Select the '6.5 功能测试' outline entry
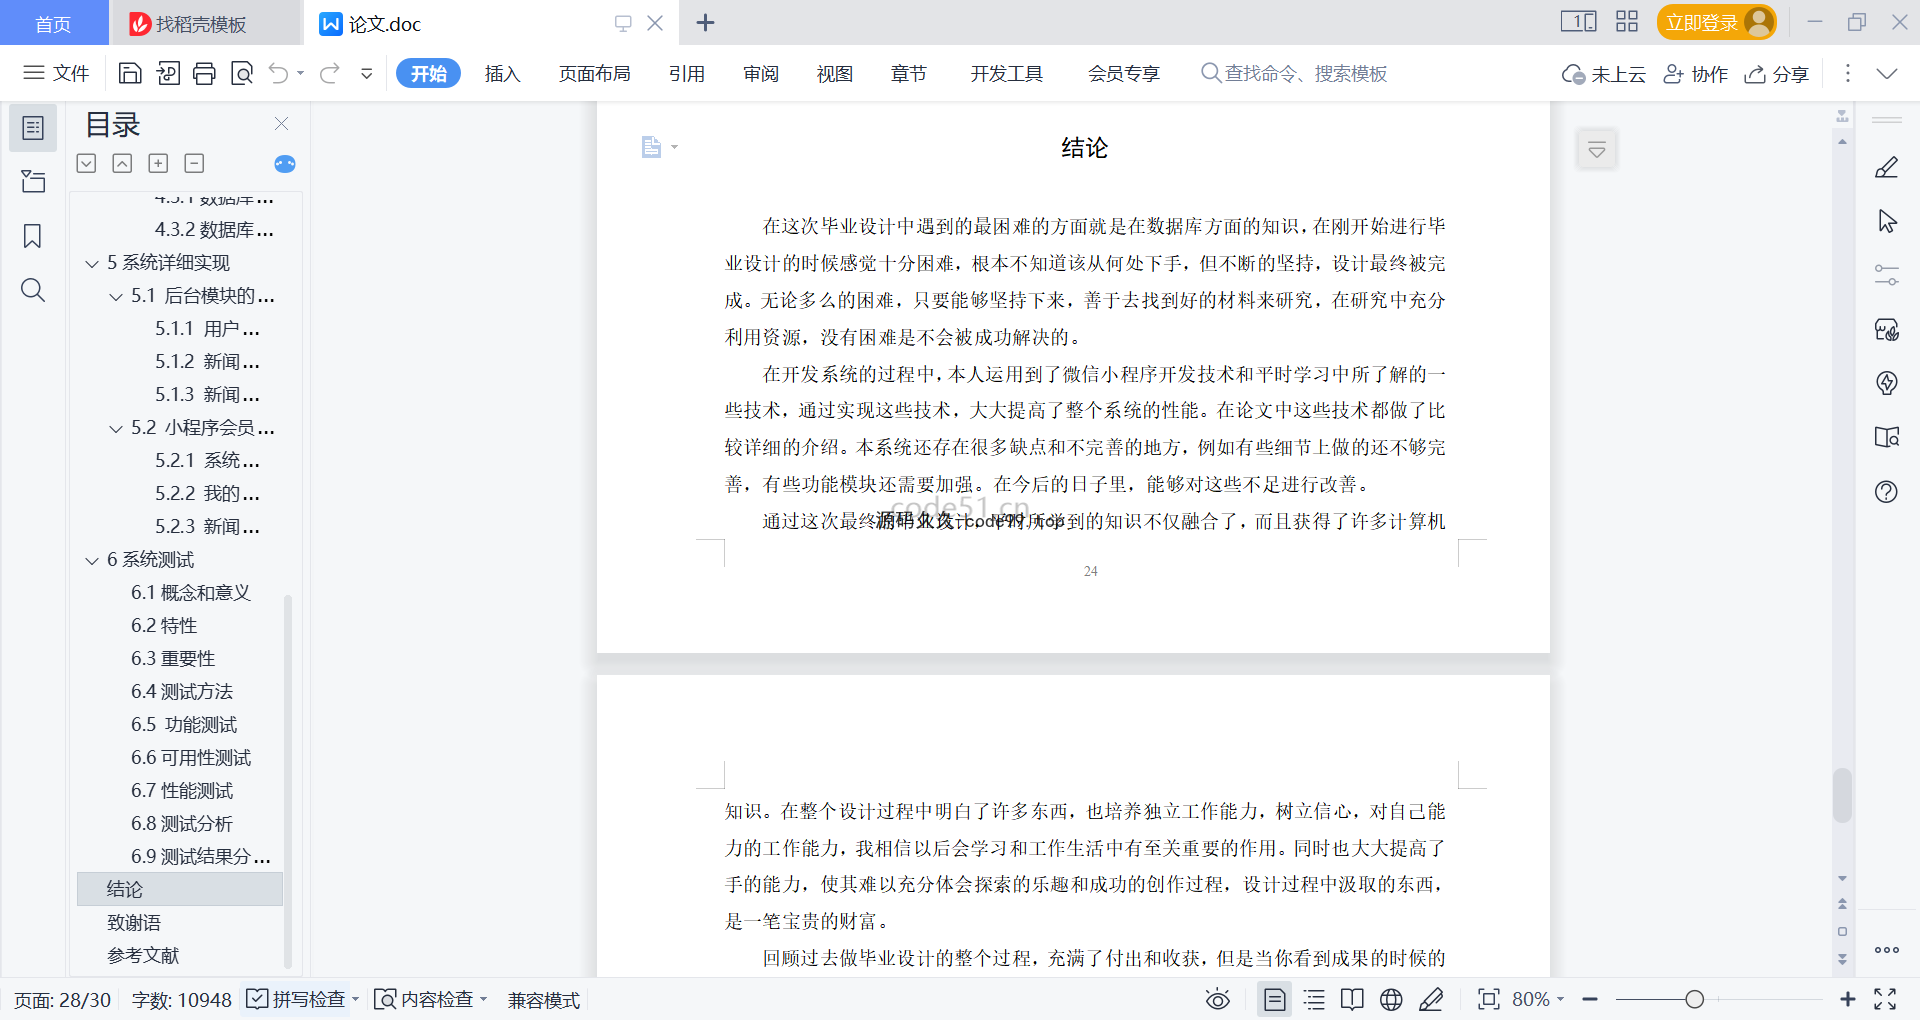The height and width of the screenshot is (1020, 1920). click(x=184, y=724)
